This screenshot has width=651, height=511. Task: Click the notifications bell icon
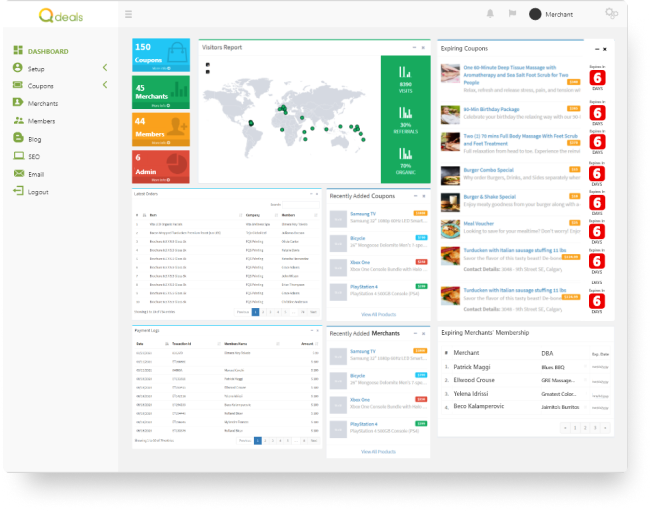coord(490,14)
